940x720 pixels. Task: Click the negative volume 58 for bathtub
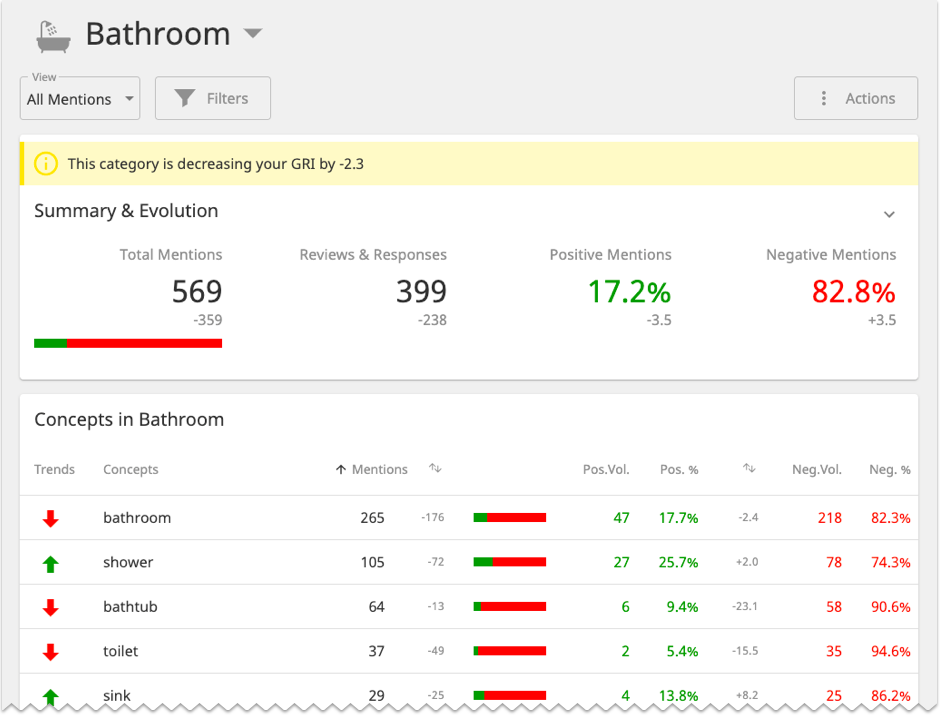[834, 607]
